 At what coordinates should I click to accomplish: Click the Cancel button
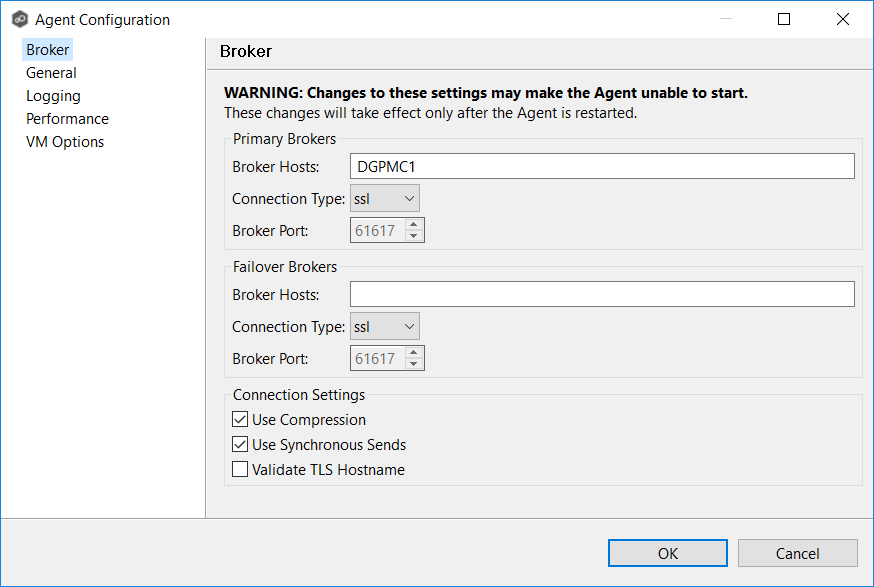coord(797,554)
